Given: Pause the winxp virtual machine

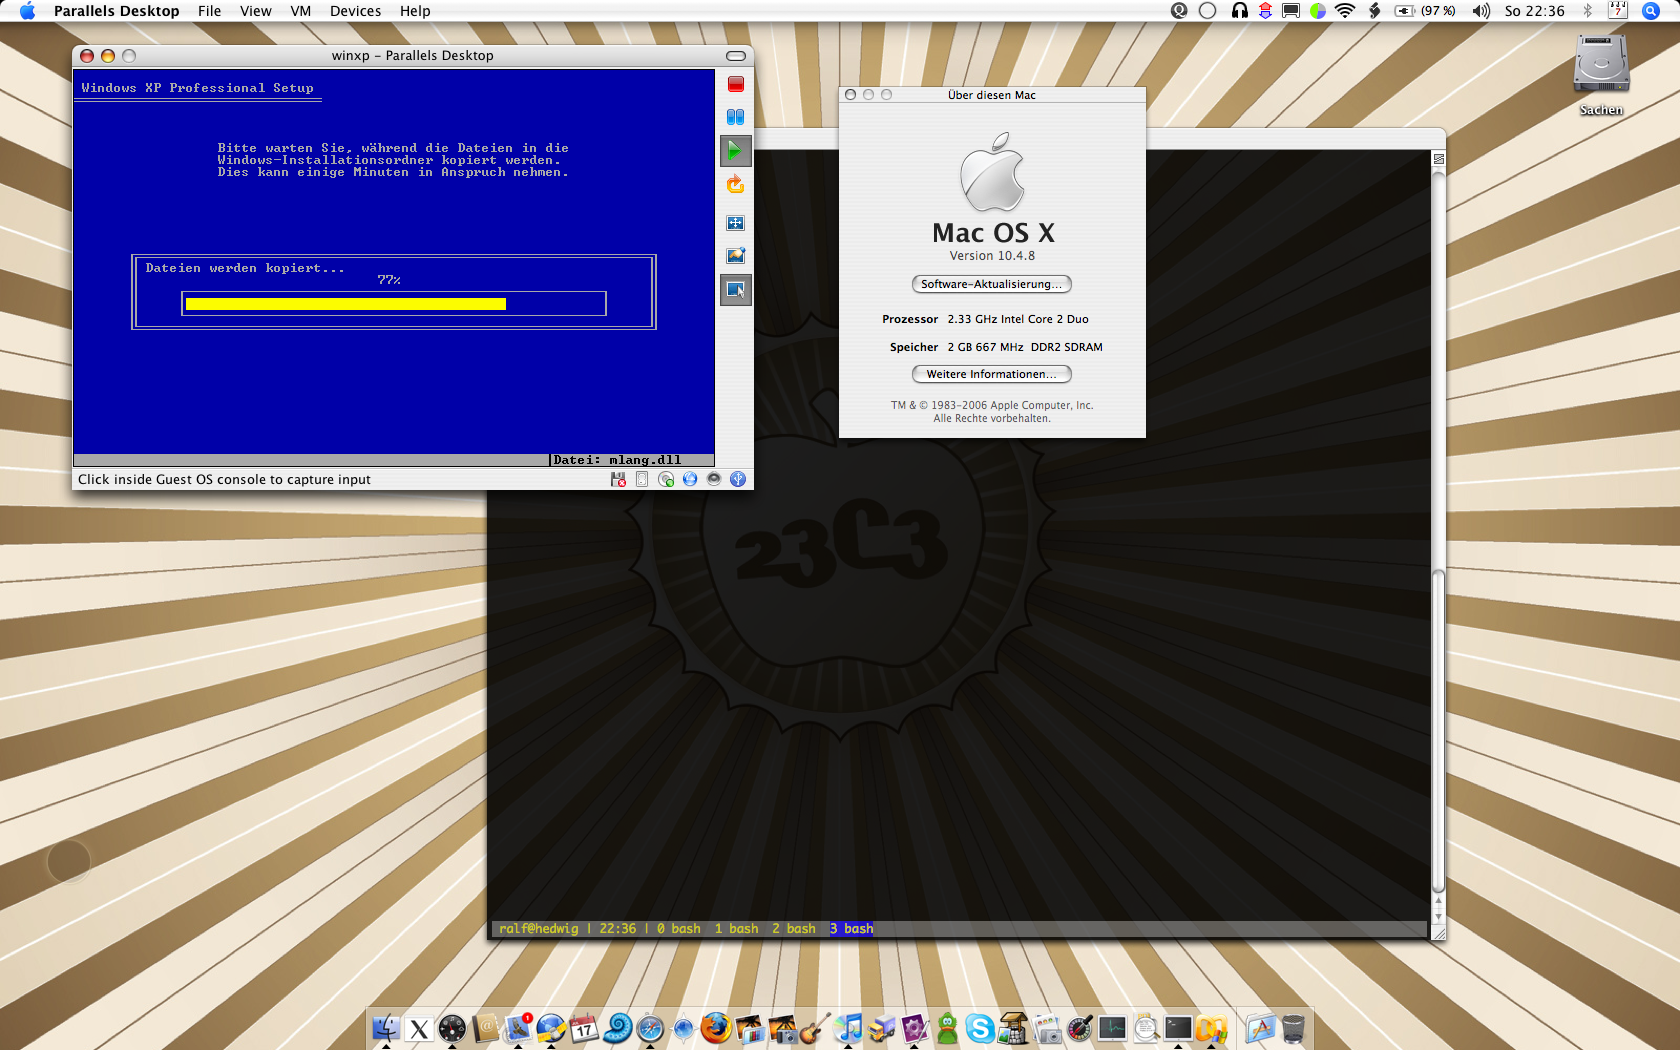Looking at the screenshot, I should click(x=736, y=117).
